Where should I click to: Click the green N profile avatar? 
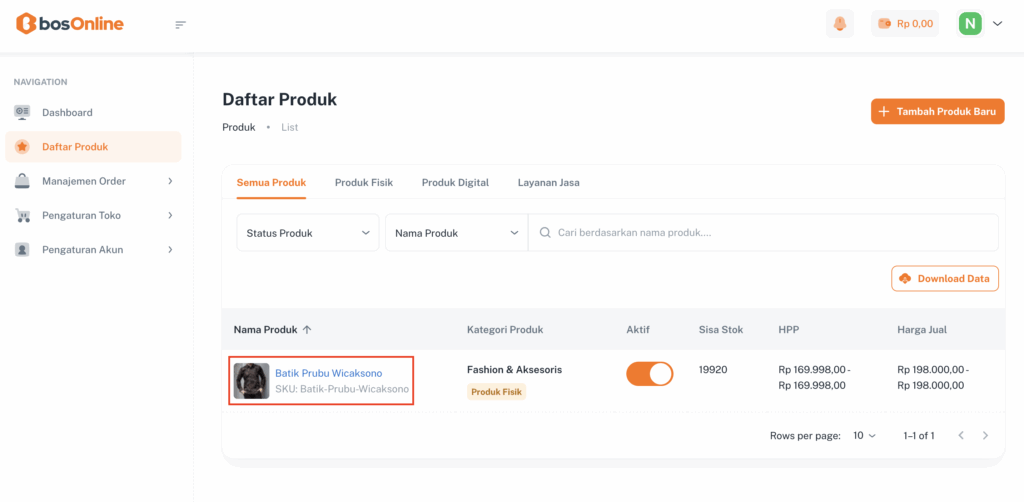970,24
